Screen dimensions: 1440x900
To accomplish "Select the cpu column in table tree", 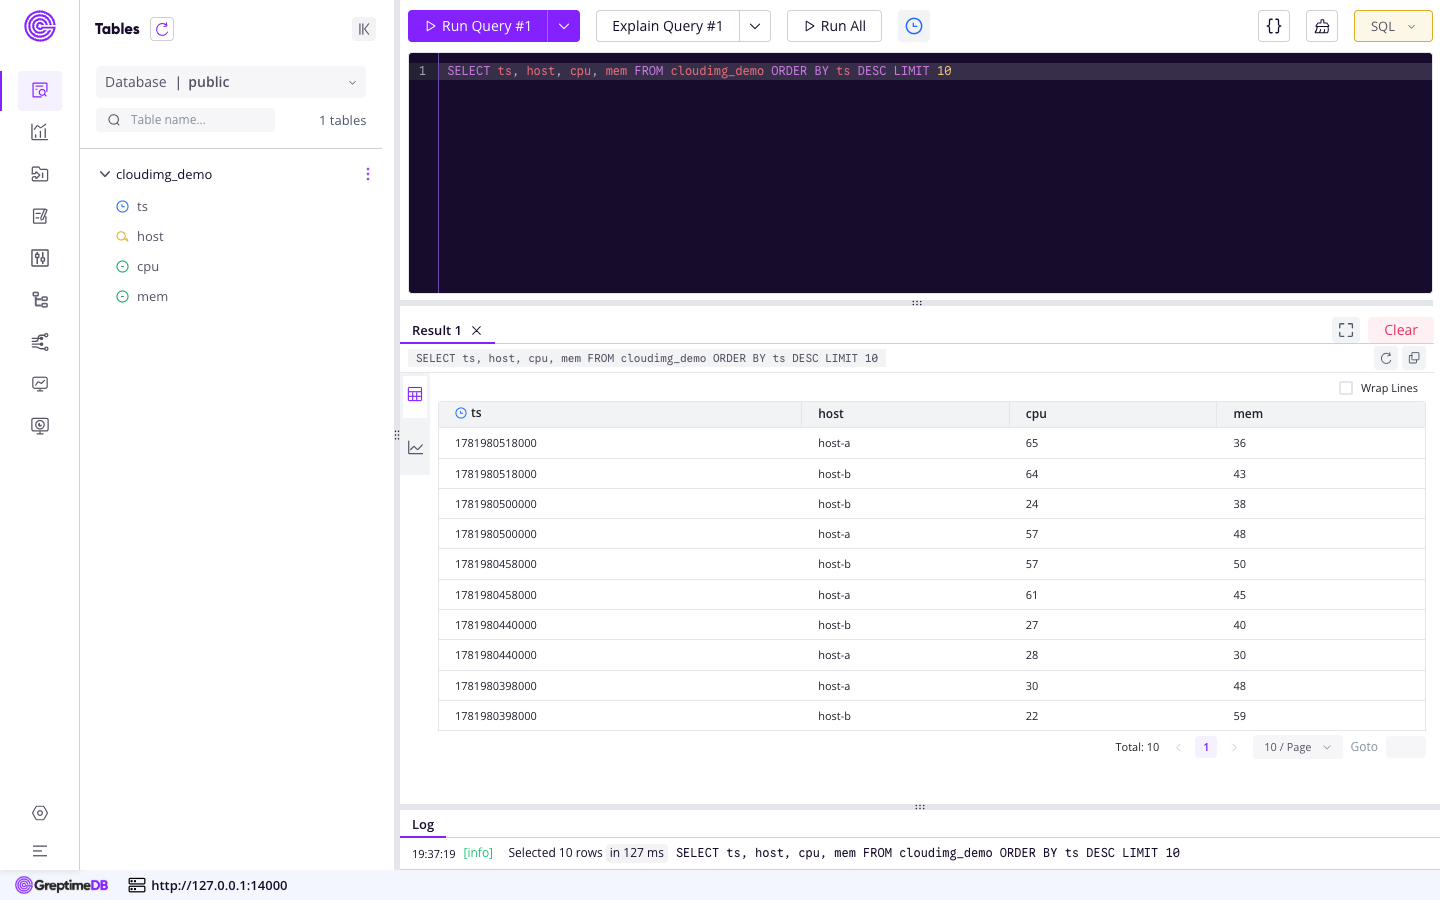I will [x=148, y=267].
